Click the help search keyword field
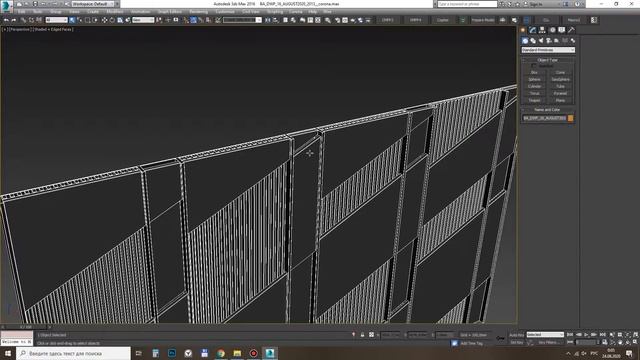Viewport: 640px width, 360px height. point(467,4)
